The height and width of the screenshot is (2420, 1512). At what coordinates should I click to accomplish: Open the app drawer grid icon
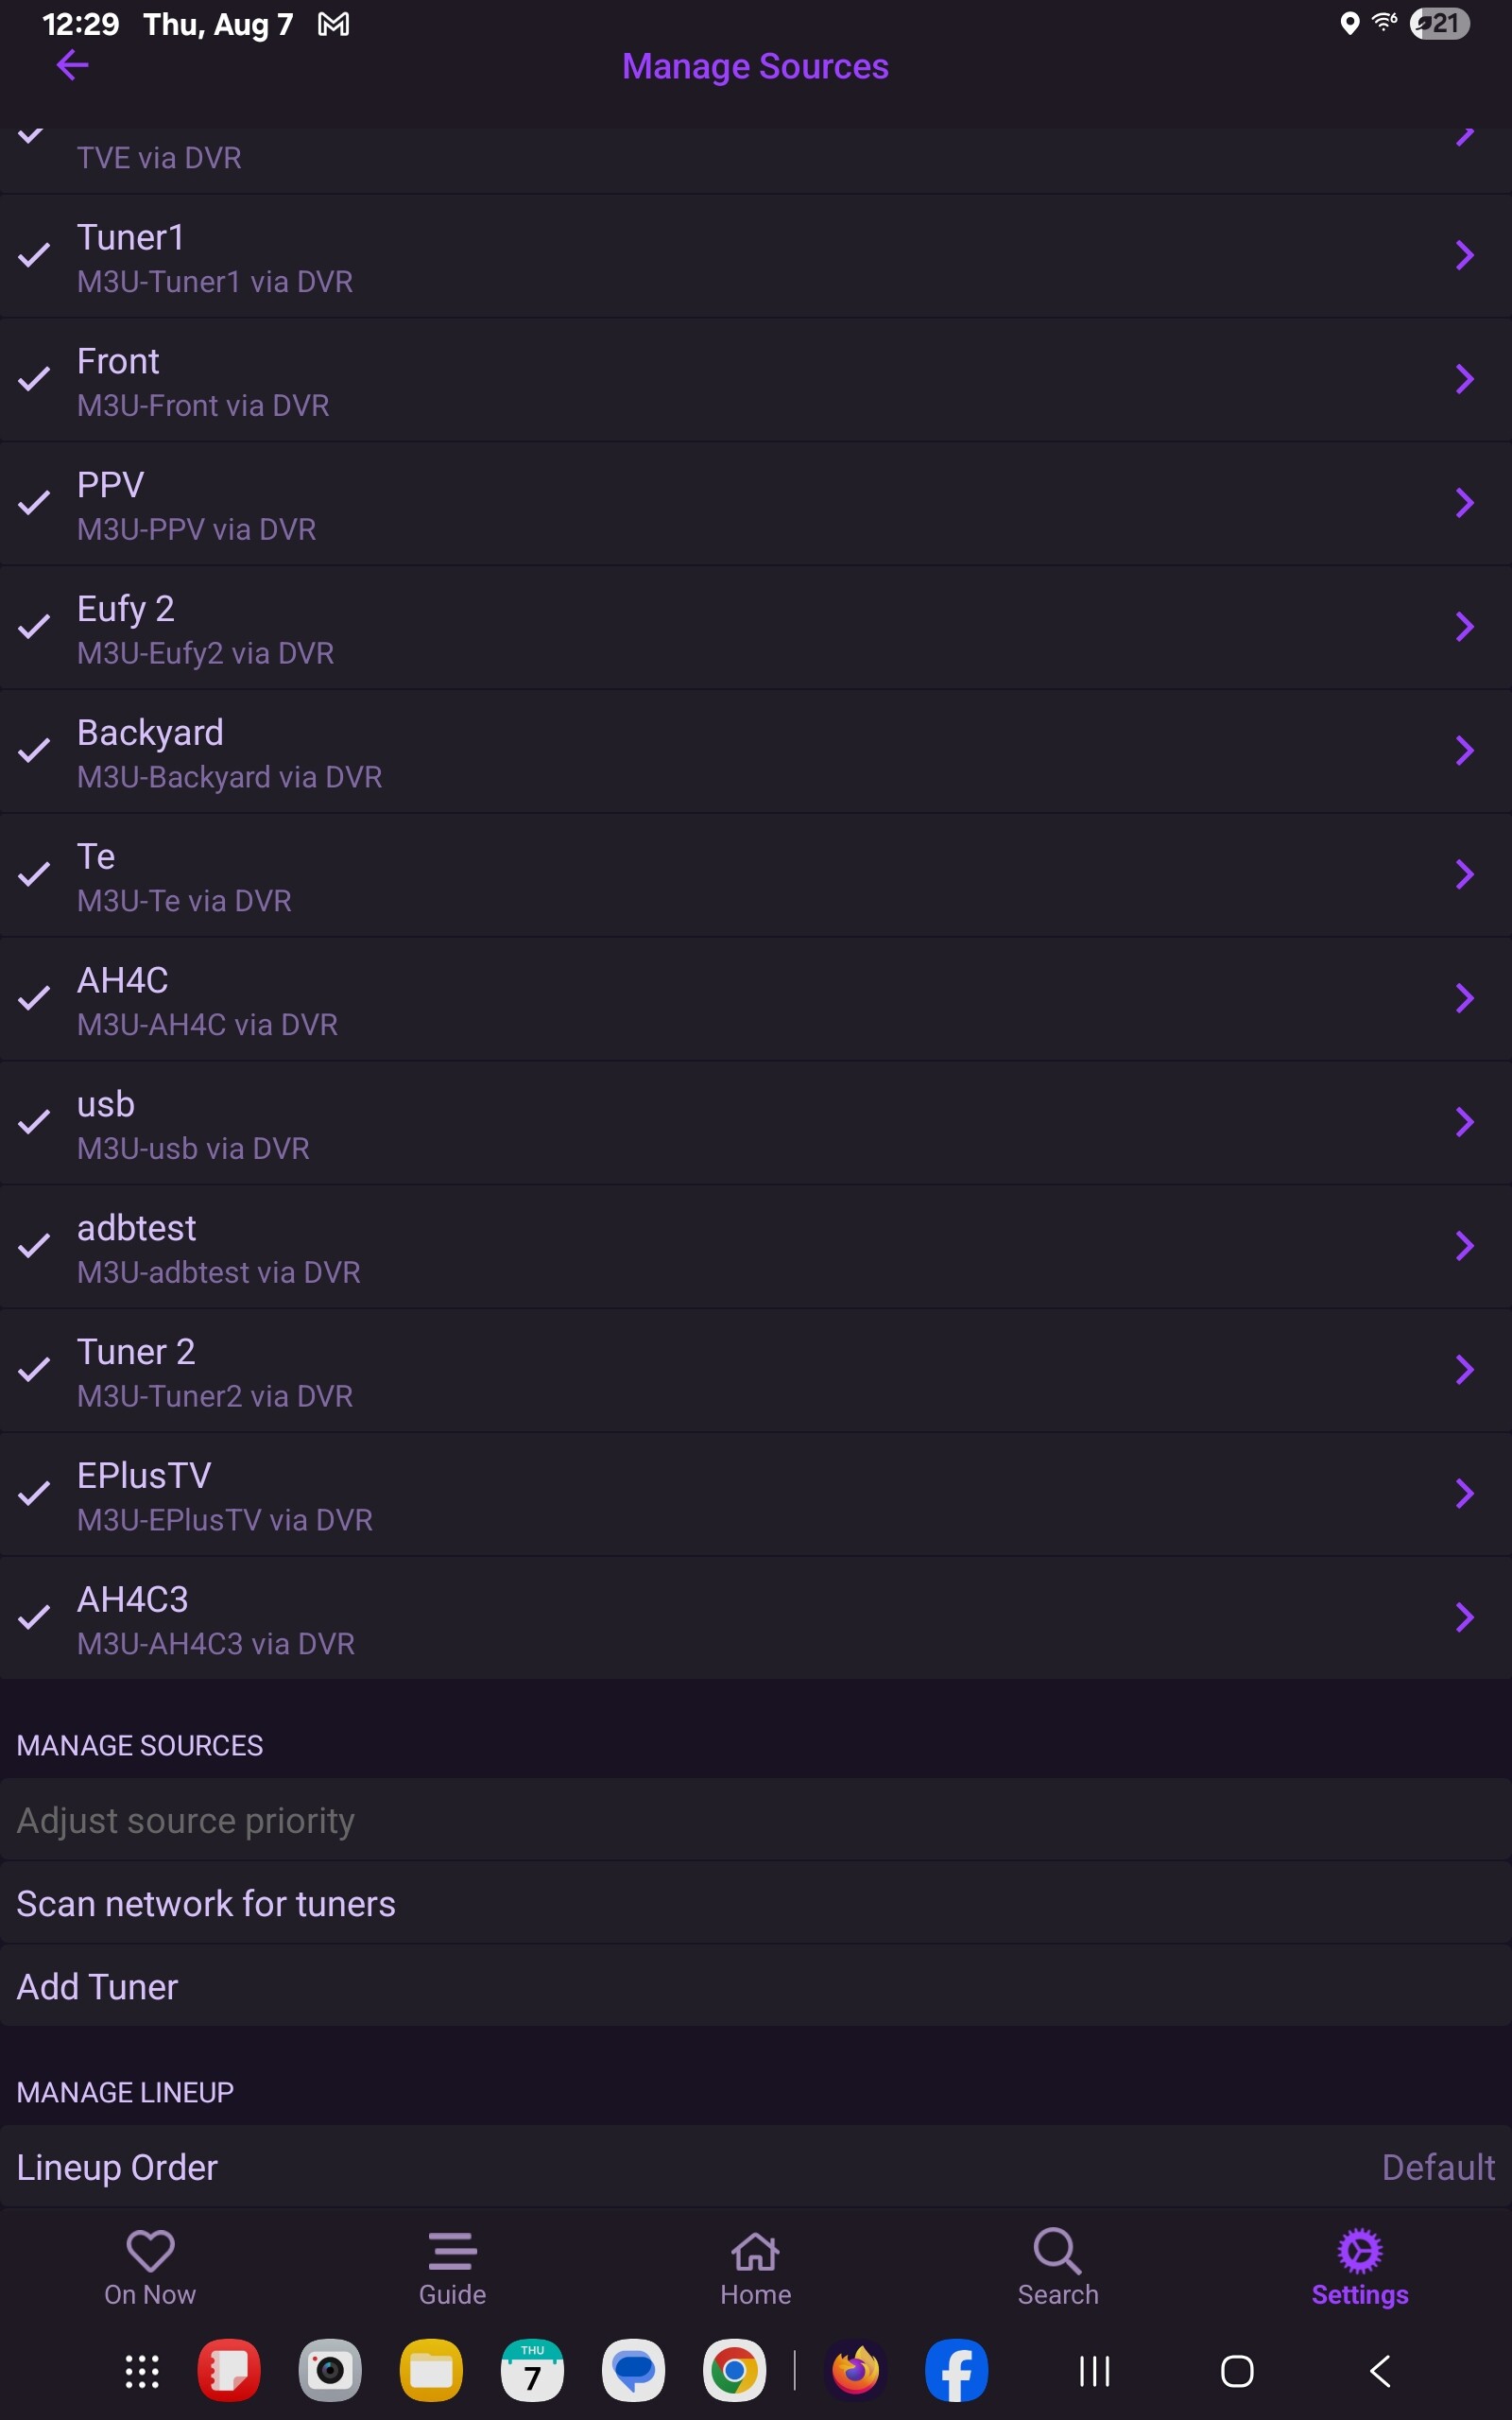pos(142,2371)
